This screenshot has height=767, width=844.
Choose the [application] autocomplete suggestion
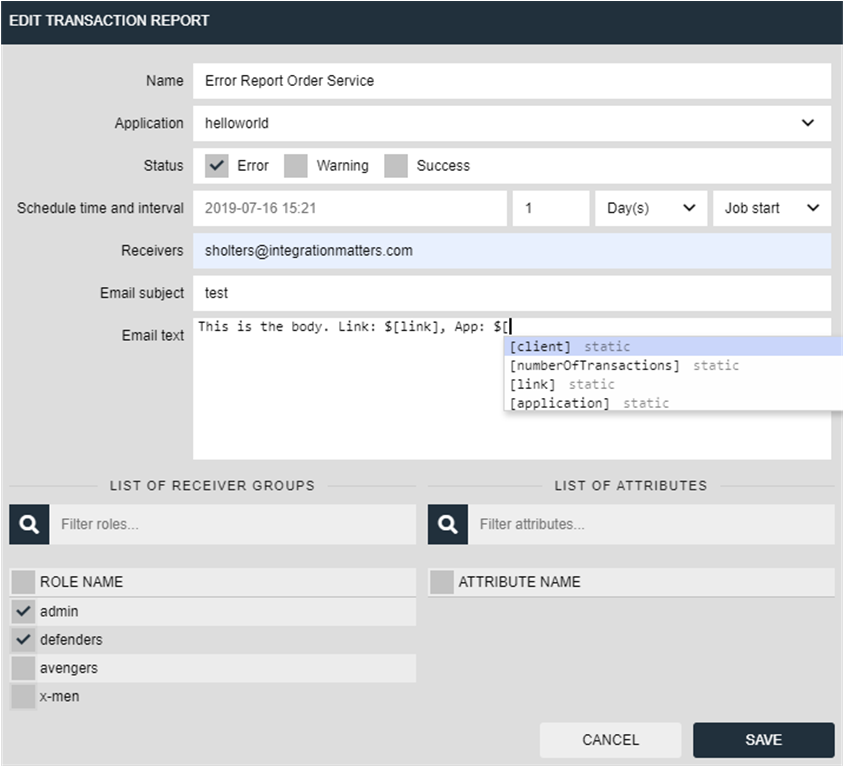(673, 403)
